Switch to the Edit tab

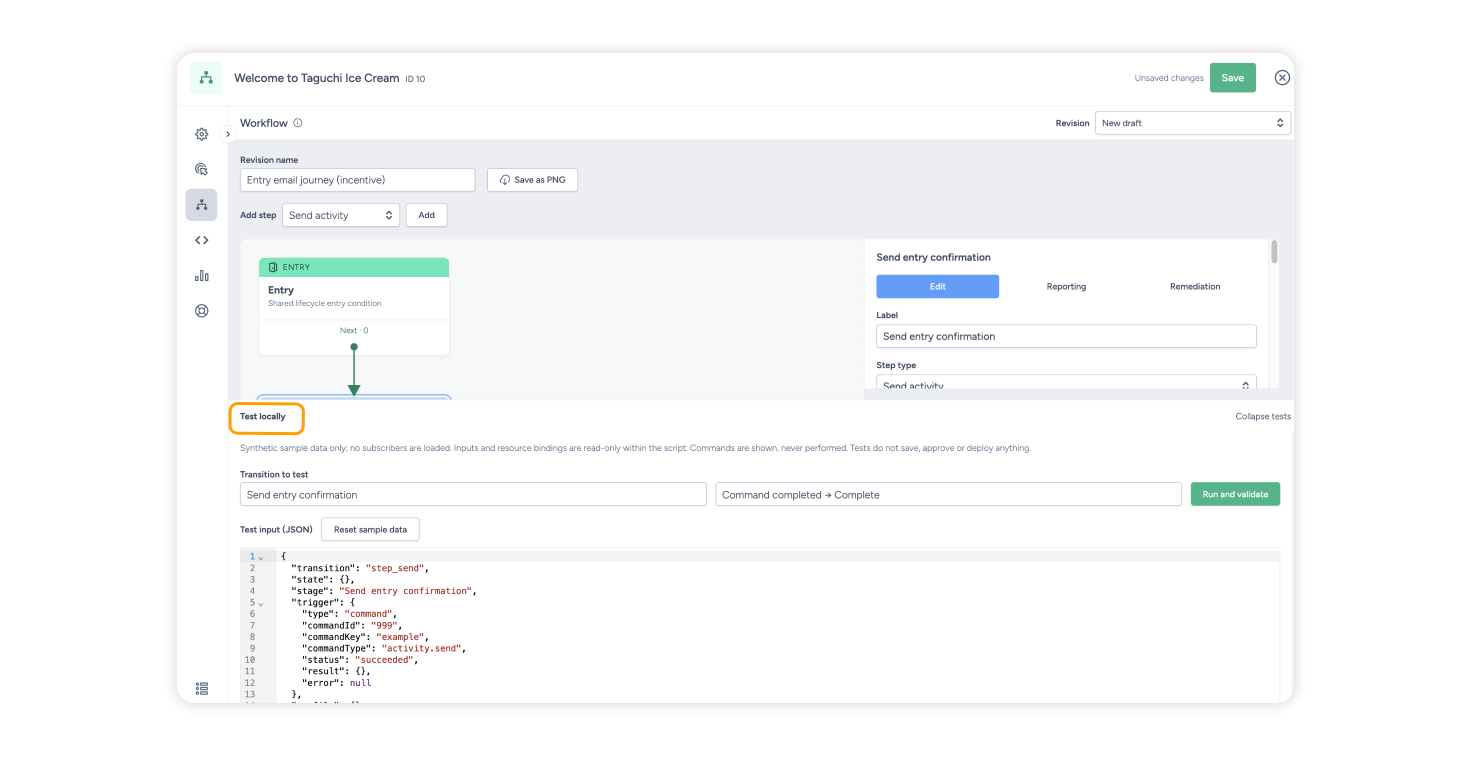click(x=937, y=286)
